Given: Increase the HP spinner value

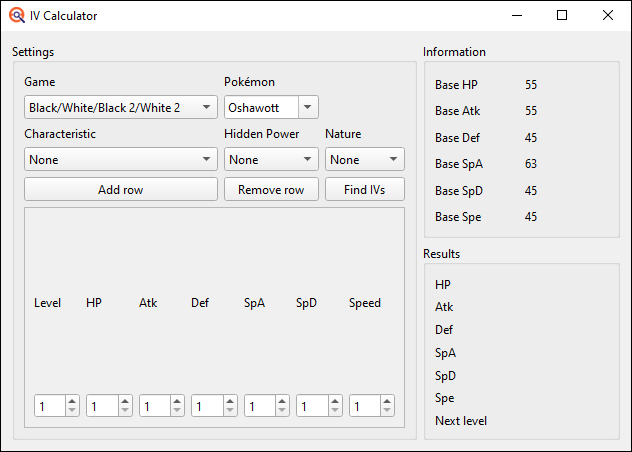Looking at the screenshot, I should click(x=125, y=401).
